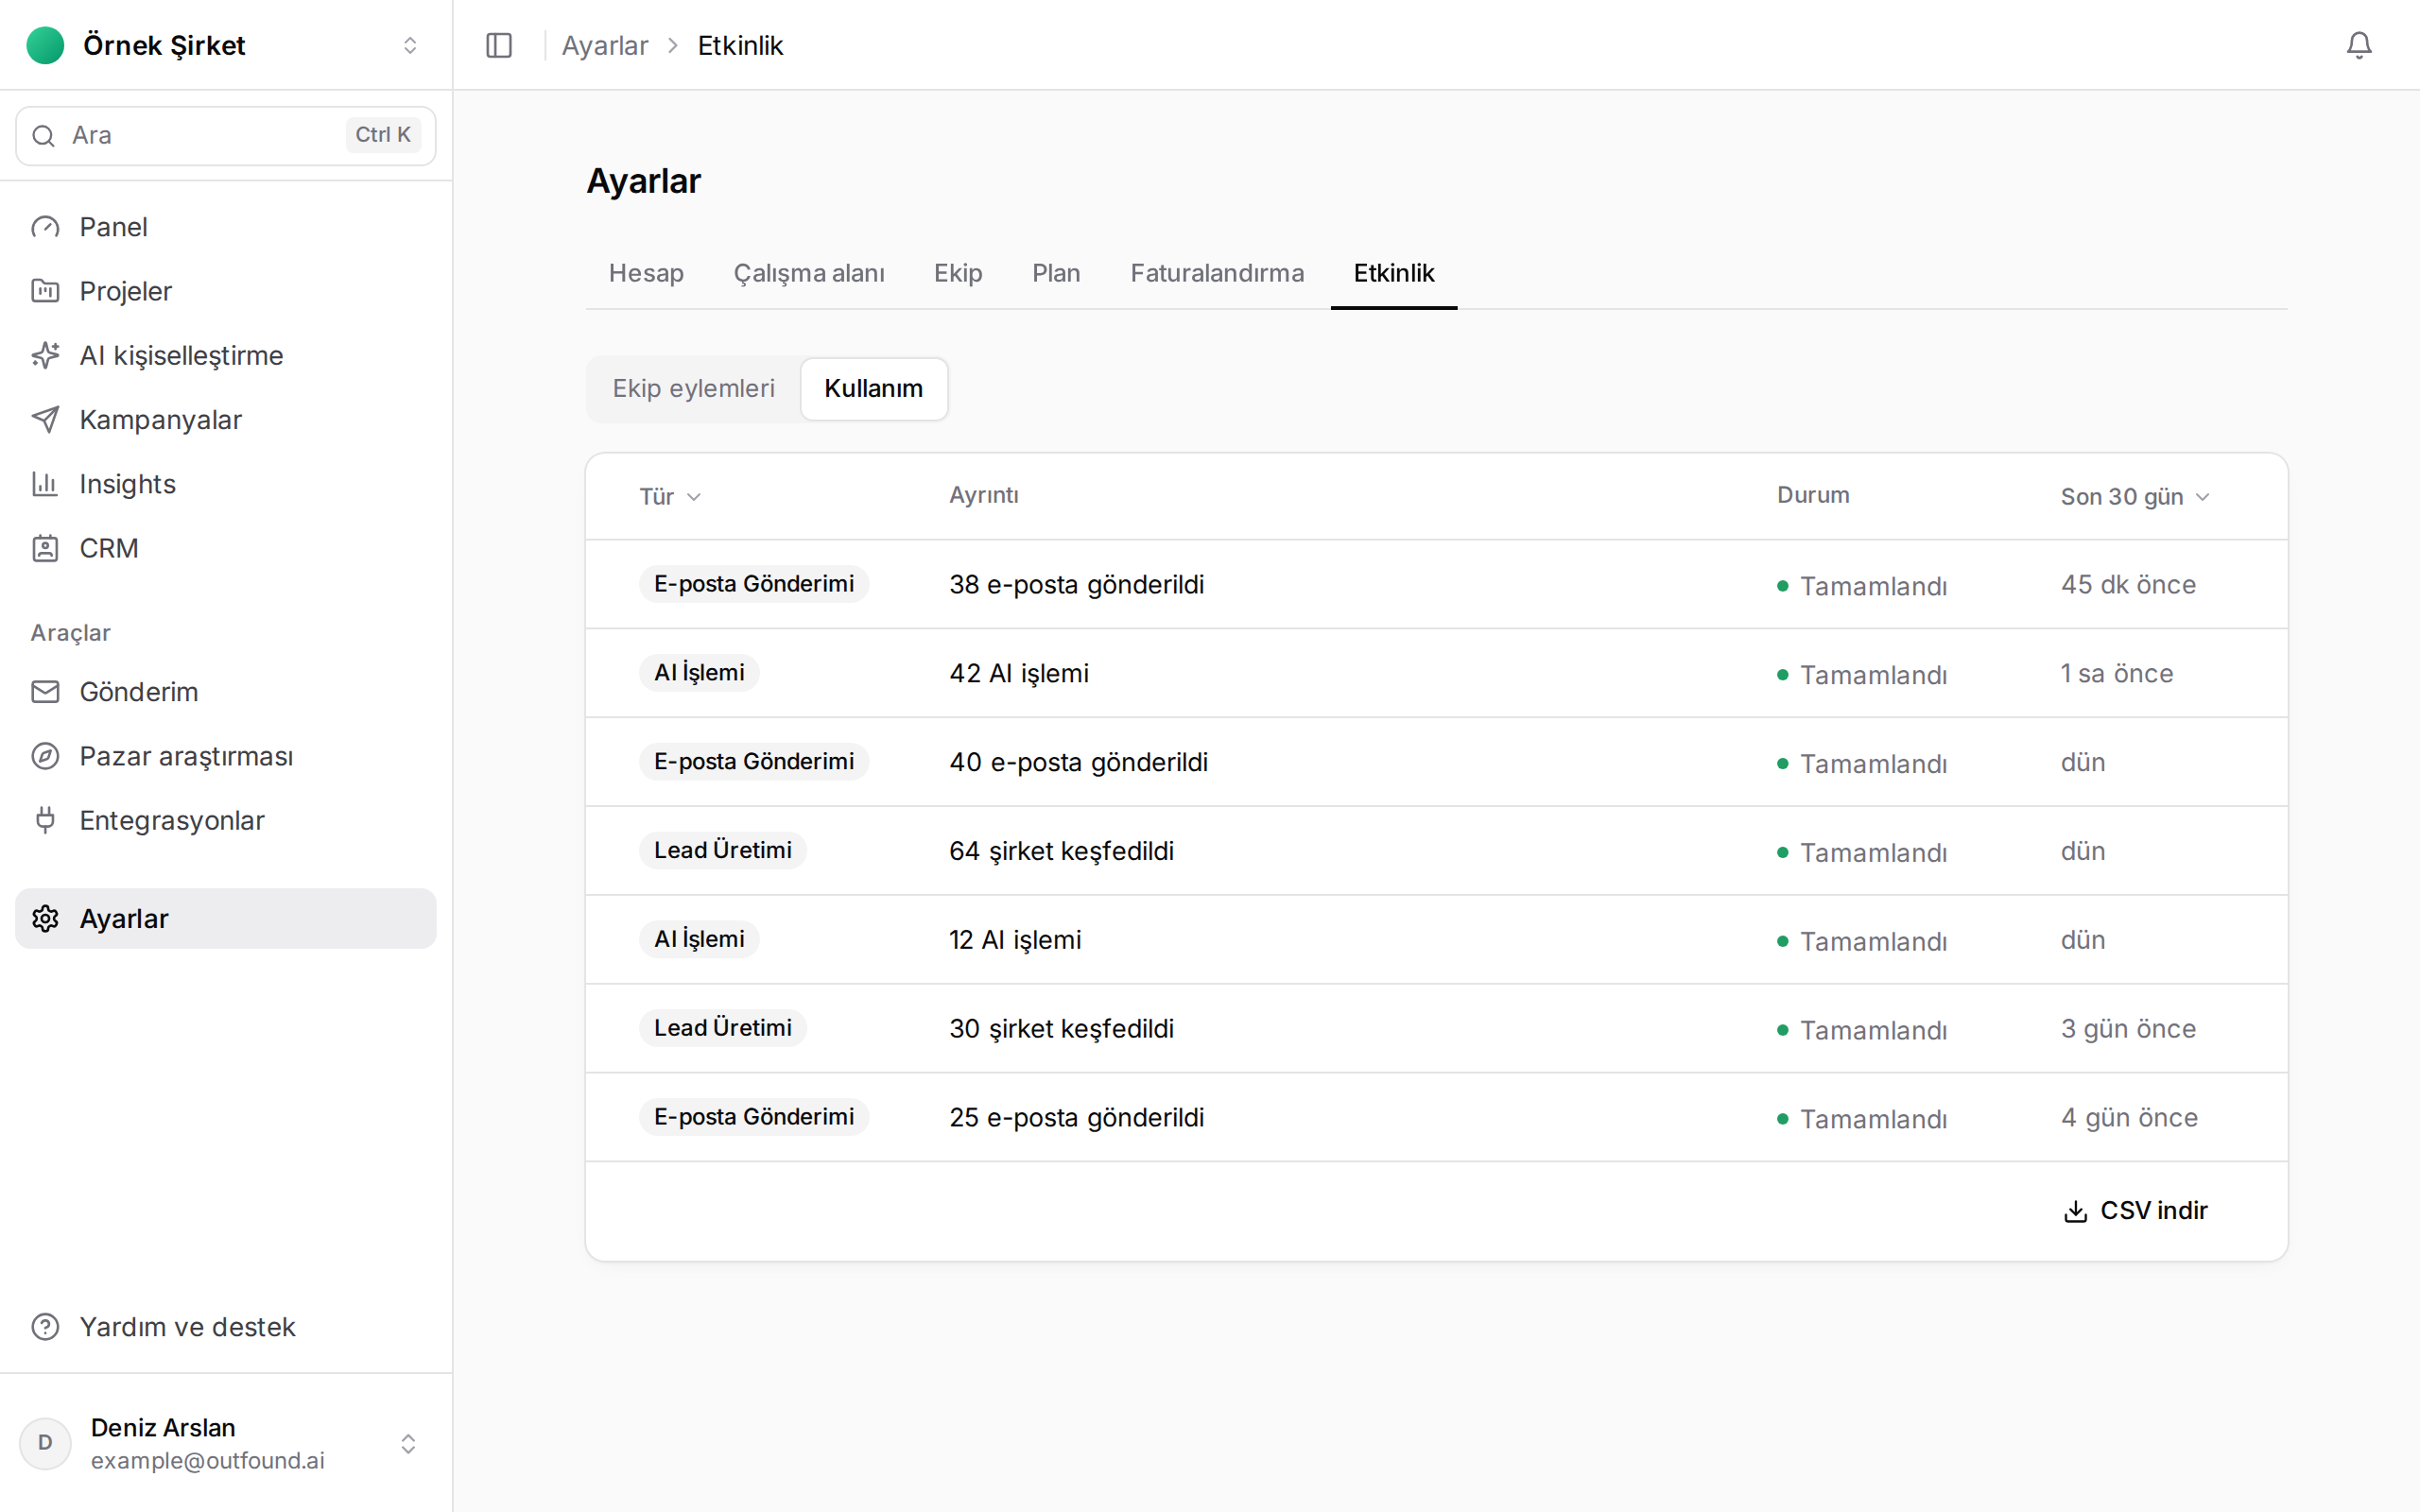
Task: Click '4 gün önce' timestamp
Action: point(2129,1117)
